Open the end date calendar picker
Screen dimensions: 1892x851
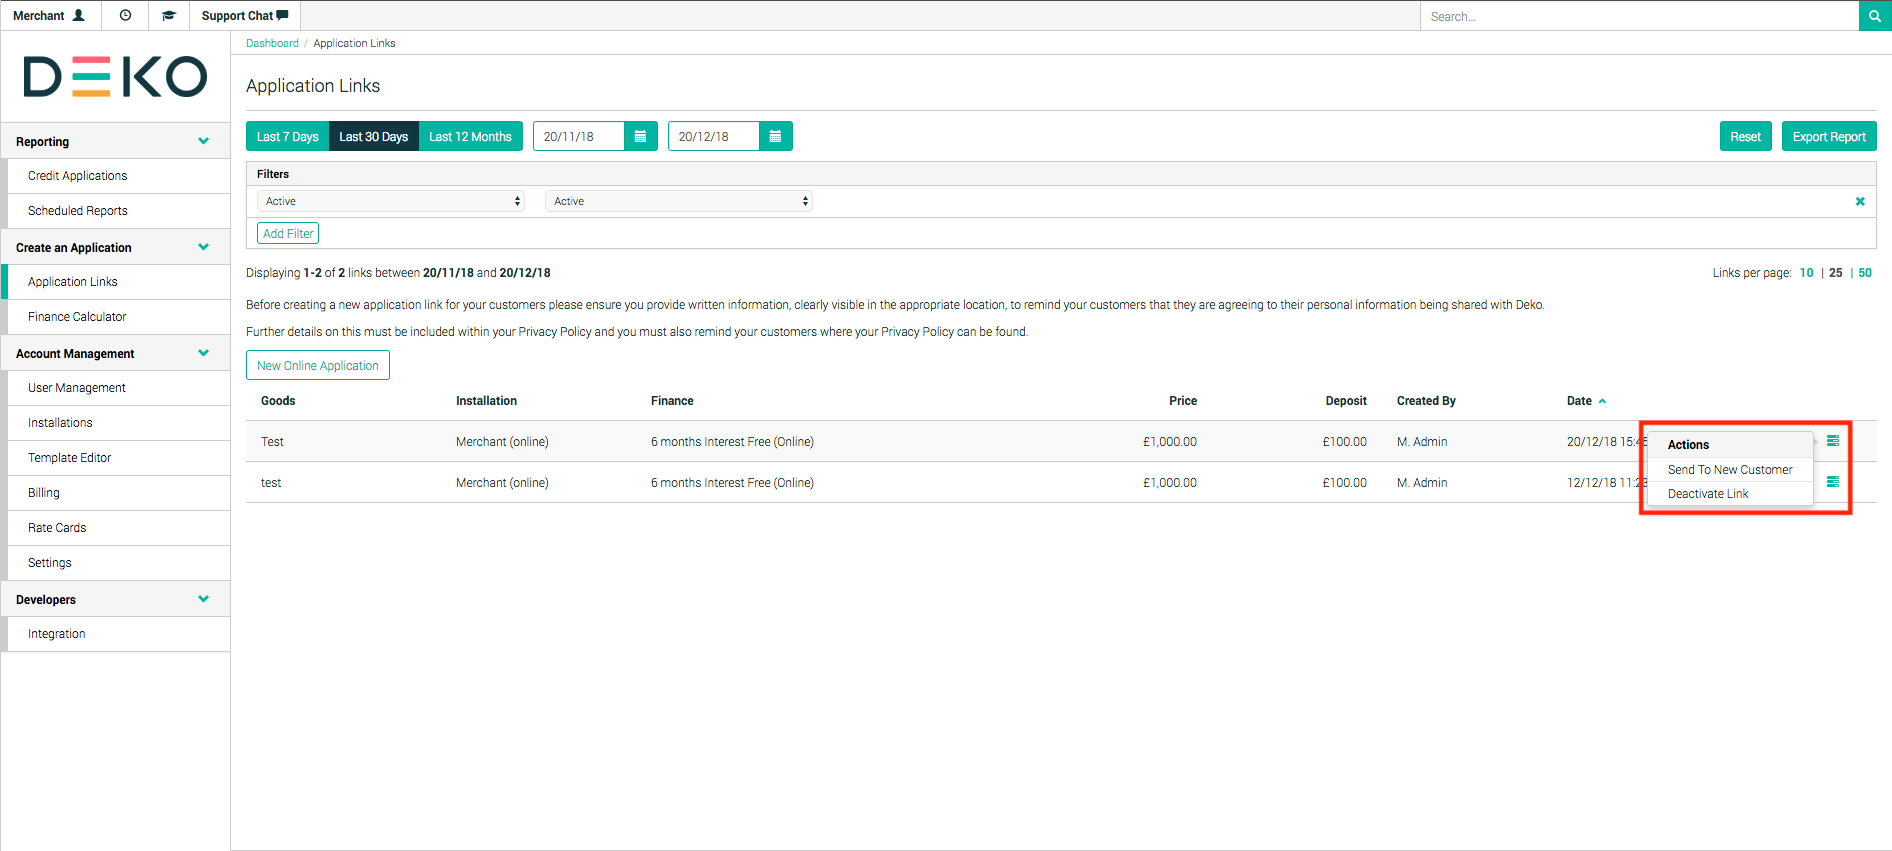[775, 136]
